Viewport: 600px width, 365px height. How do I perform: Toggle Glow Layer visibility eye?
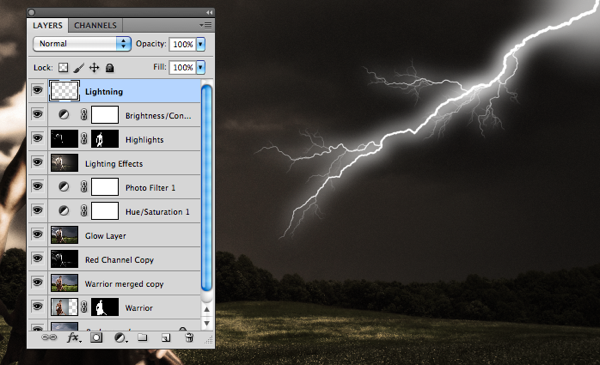38,234
